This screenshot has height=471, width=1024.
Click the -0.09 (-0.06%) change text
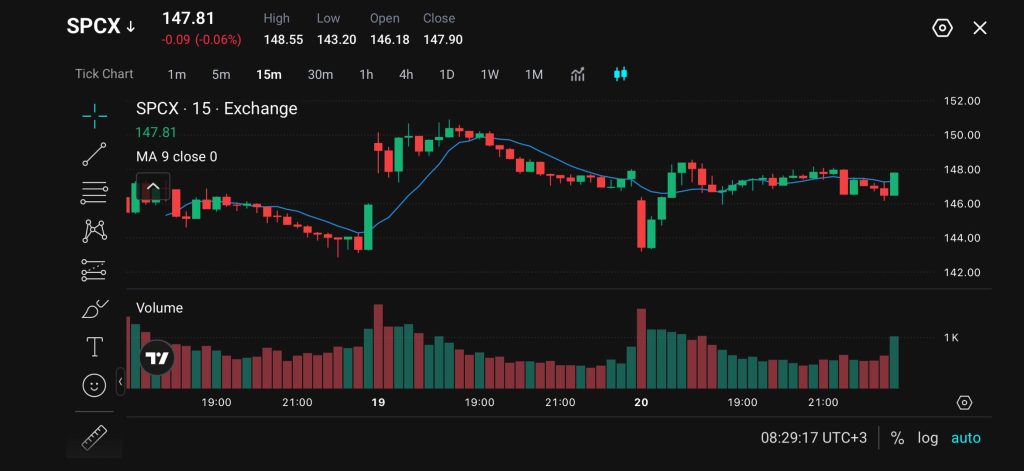point(202,40)
